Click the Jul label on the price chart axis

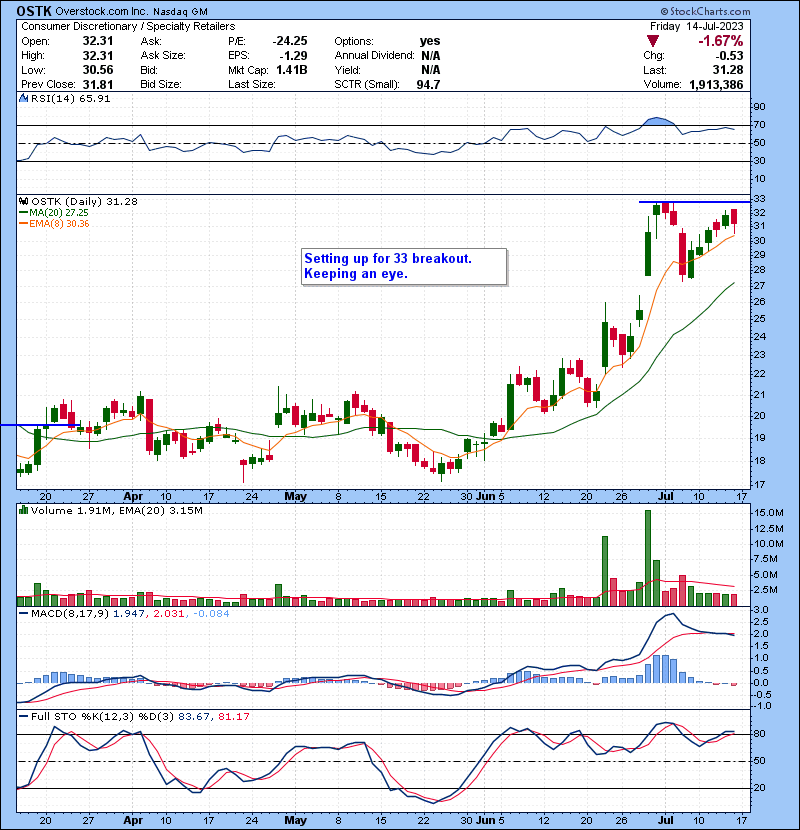pyautogui.click(x=666, y=497)
